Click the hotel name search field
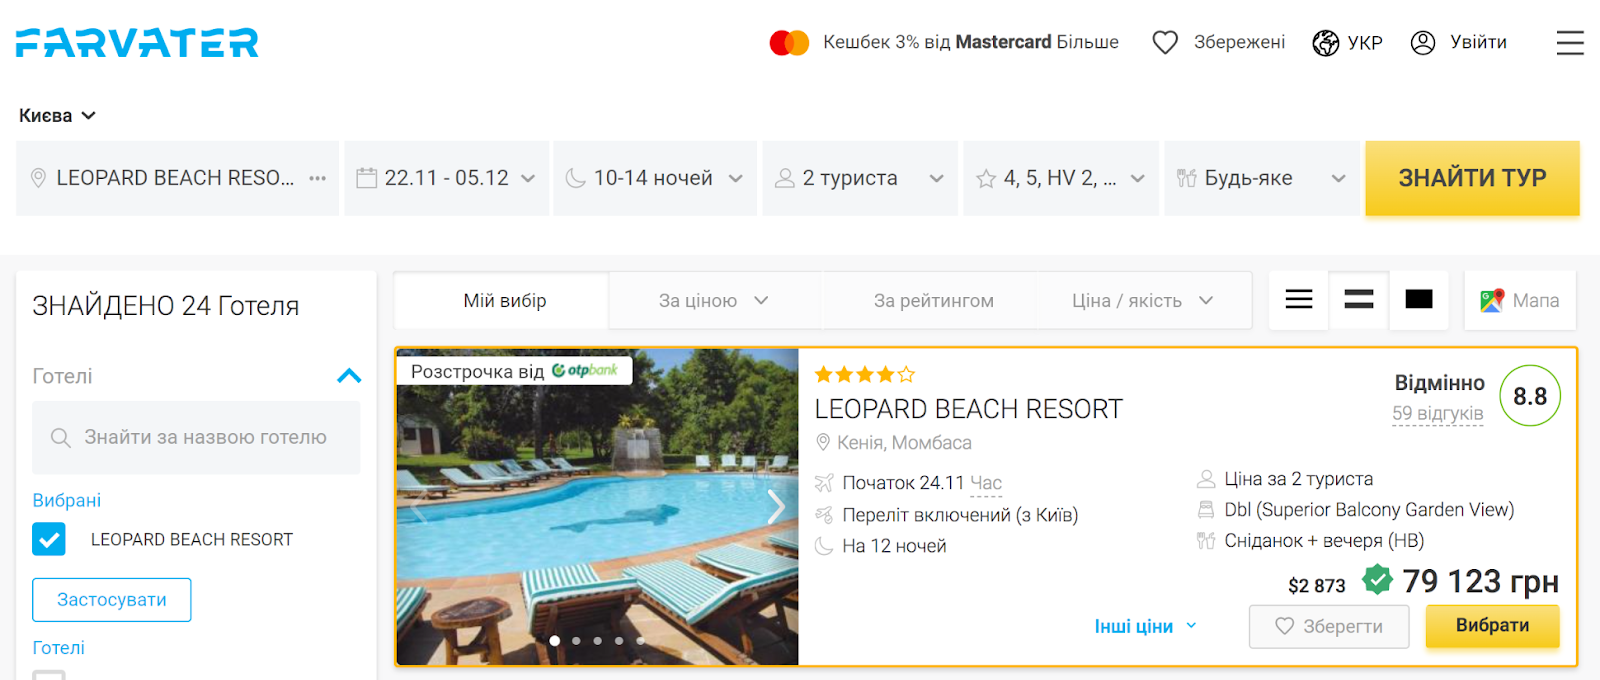 pos(196,438)
